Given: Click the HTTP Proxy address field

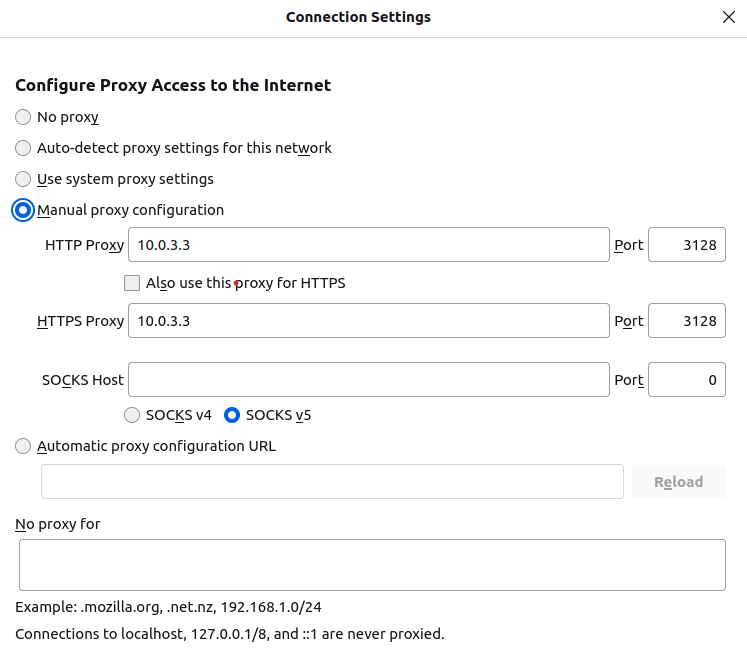Looking at the screenshot, I should 368,245.
